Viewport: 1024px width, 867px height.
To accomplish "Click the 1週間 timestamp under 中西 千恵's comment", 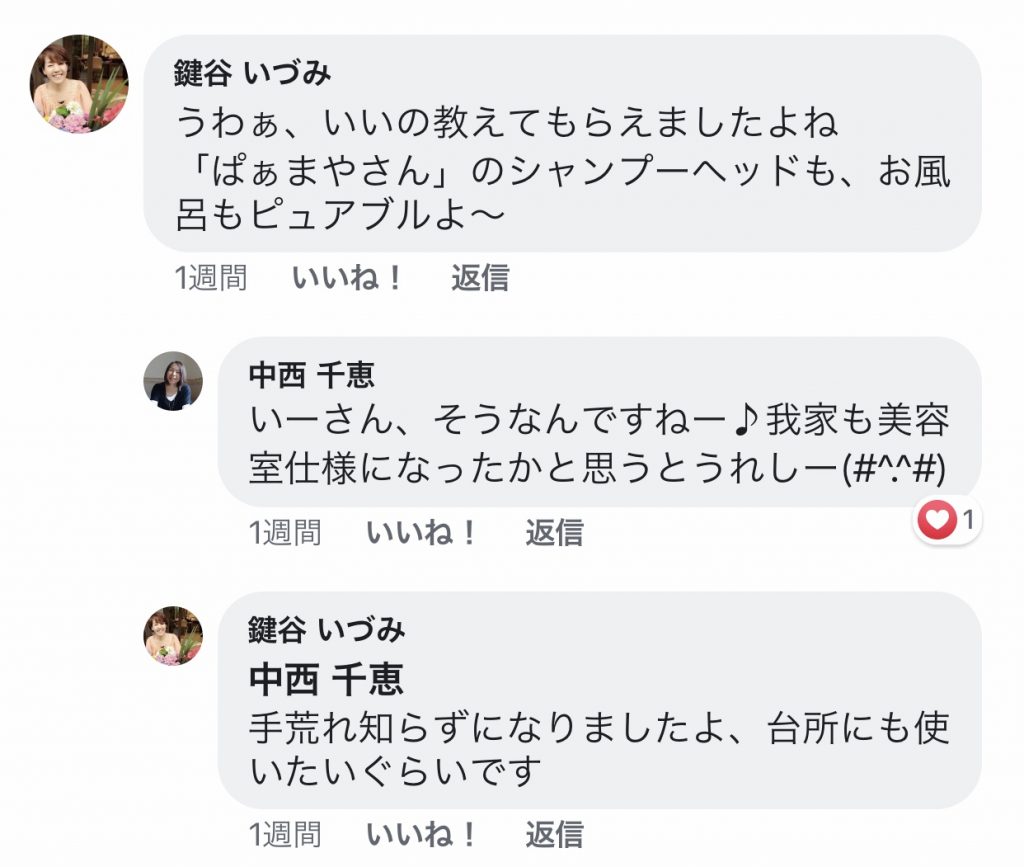I will pyautogui.click(x=285, y=533).
